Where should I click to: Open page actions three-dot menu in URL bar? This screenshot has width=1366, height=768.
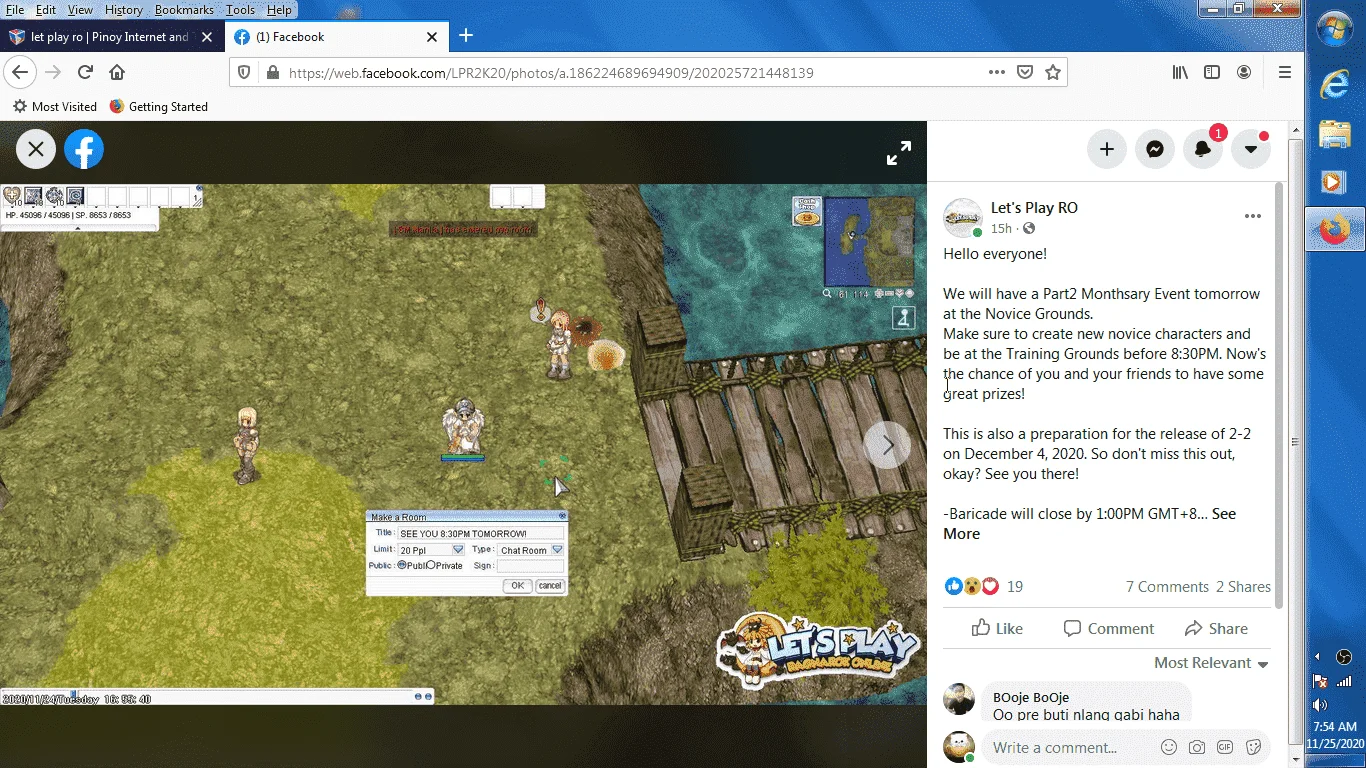click(x=997, y=72)
